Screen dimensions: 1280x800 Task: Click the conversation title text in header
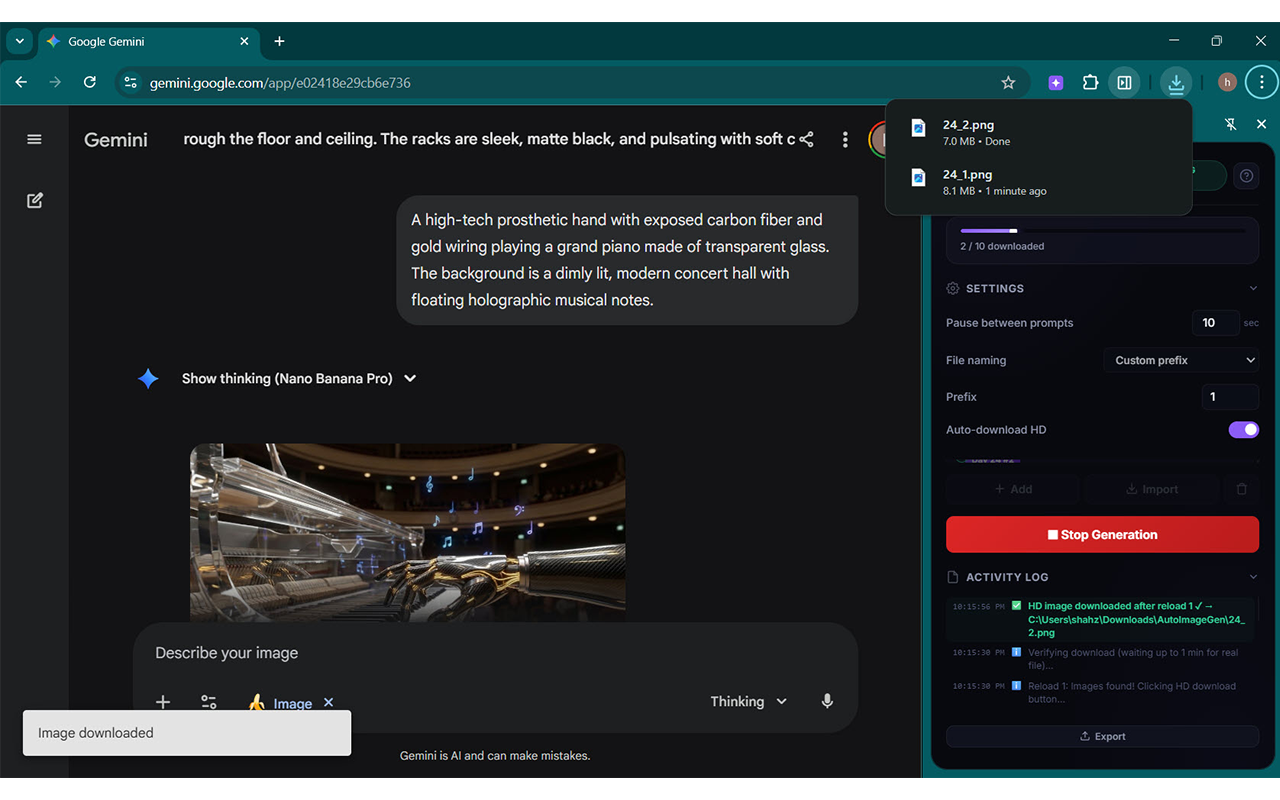click(x=489, y=139)
